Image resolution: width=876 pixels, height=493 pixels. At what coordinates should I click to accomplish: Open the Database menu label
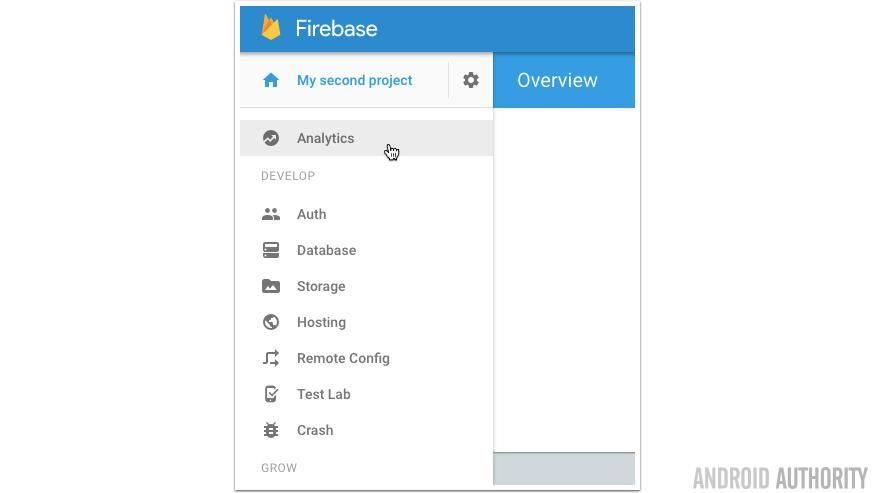(x=326, y=250)
